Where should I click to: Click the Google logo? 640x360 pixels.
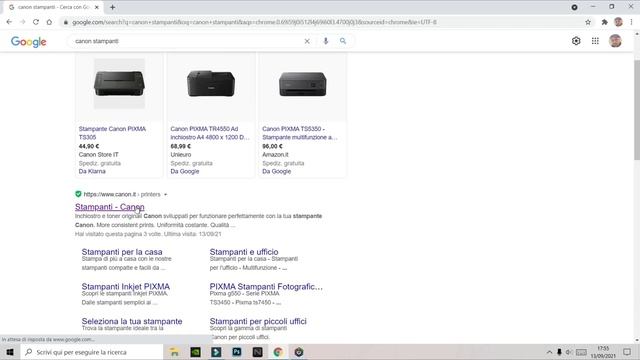click(29, 42)
